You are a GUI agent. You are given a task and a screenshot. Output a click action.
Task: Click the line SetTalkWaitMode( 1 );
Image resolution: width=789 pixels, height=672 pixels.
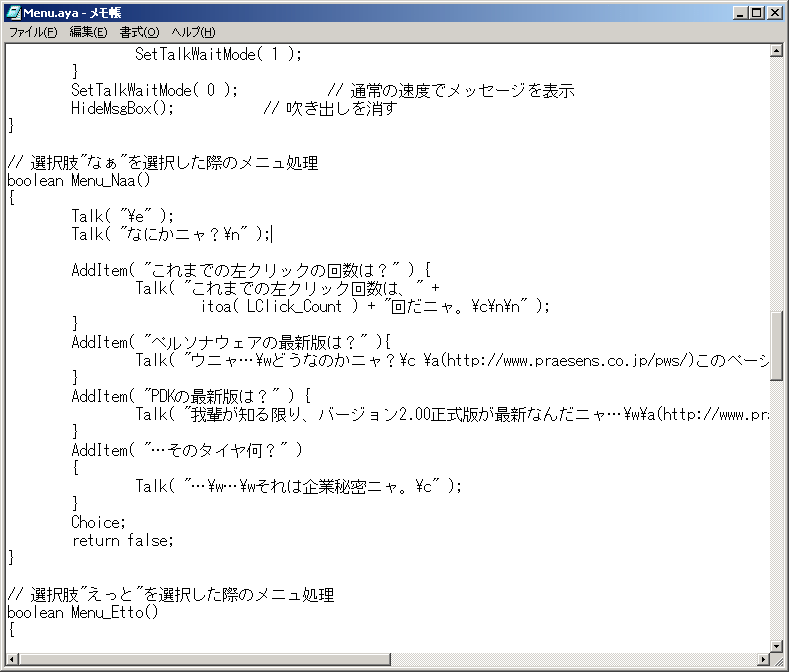[x=218, y=54]
